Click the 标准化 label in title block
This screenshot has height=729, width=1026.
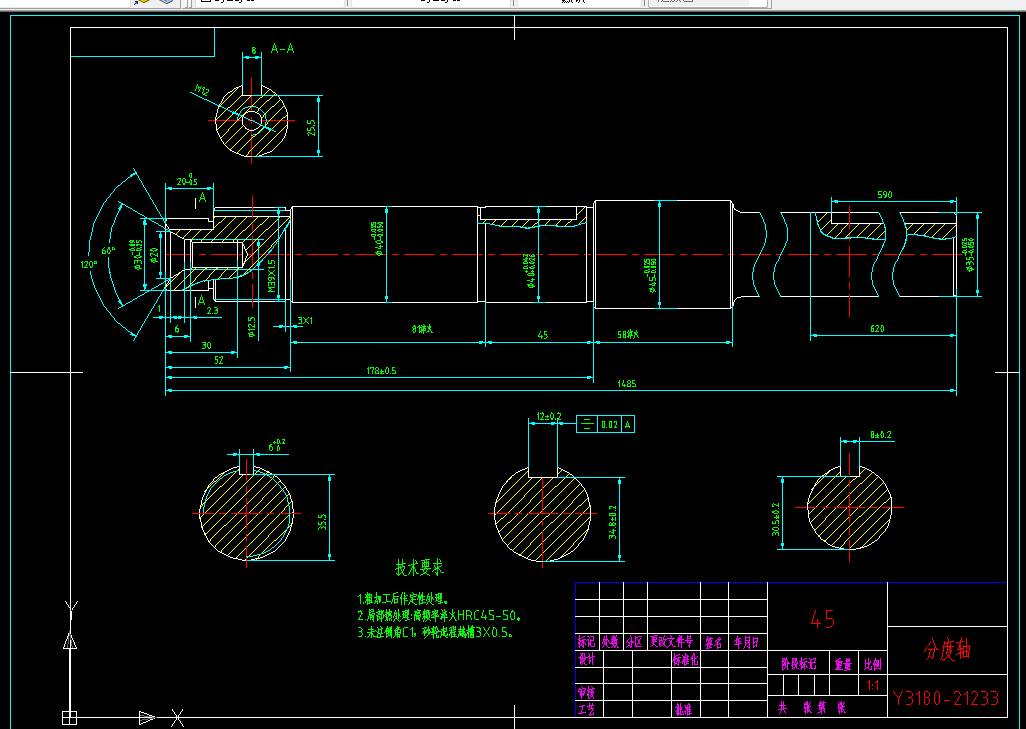685,660
